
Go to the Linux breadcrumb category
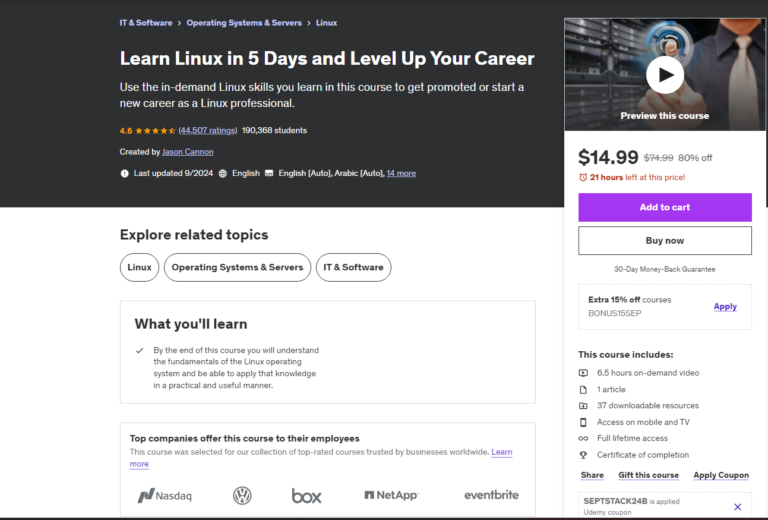326,23
